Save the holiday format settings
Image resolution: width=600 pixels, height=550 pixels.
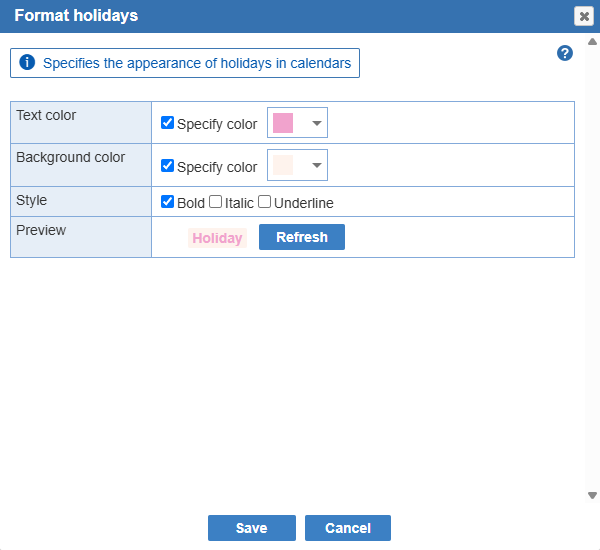click(x=252, y=528)
